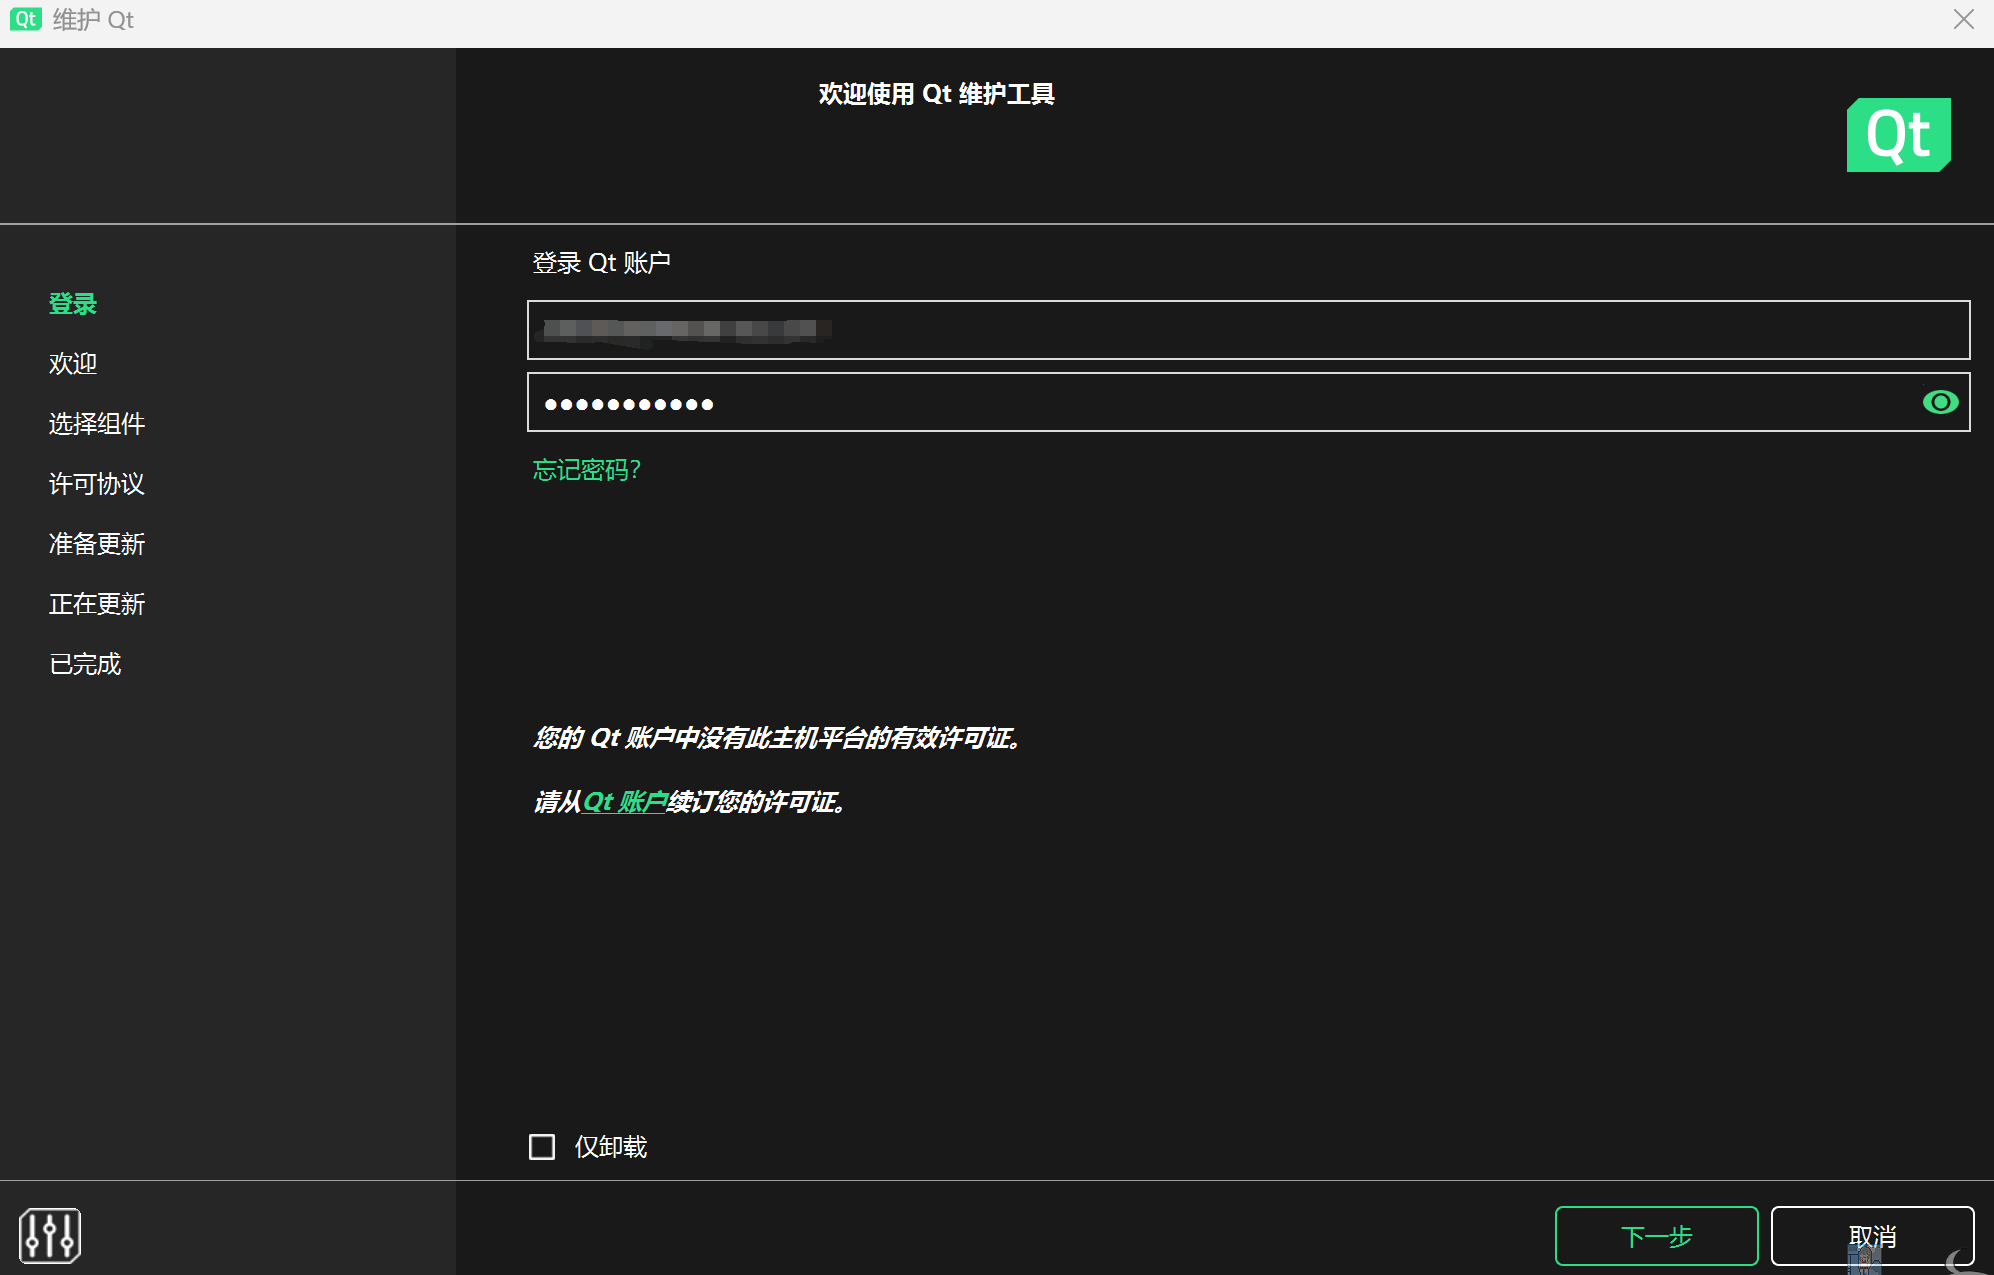Viewport: 1994px width, 1275px height.
Task: Open the settings sliders icon
Action: (x=49, y=1236)
